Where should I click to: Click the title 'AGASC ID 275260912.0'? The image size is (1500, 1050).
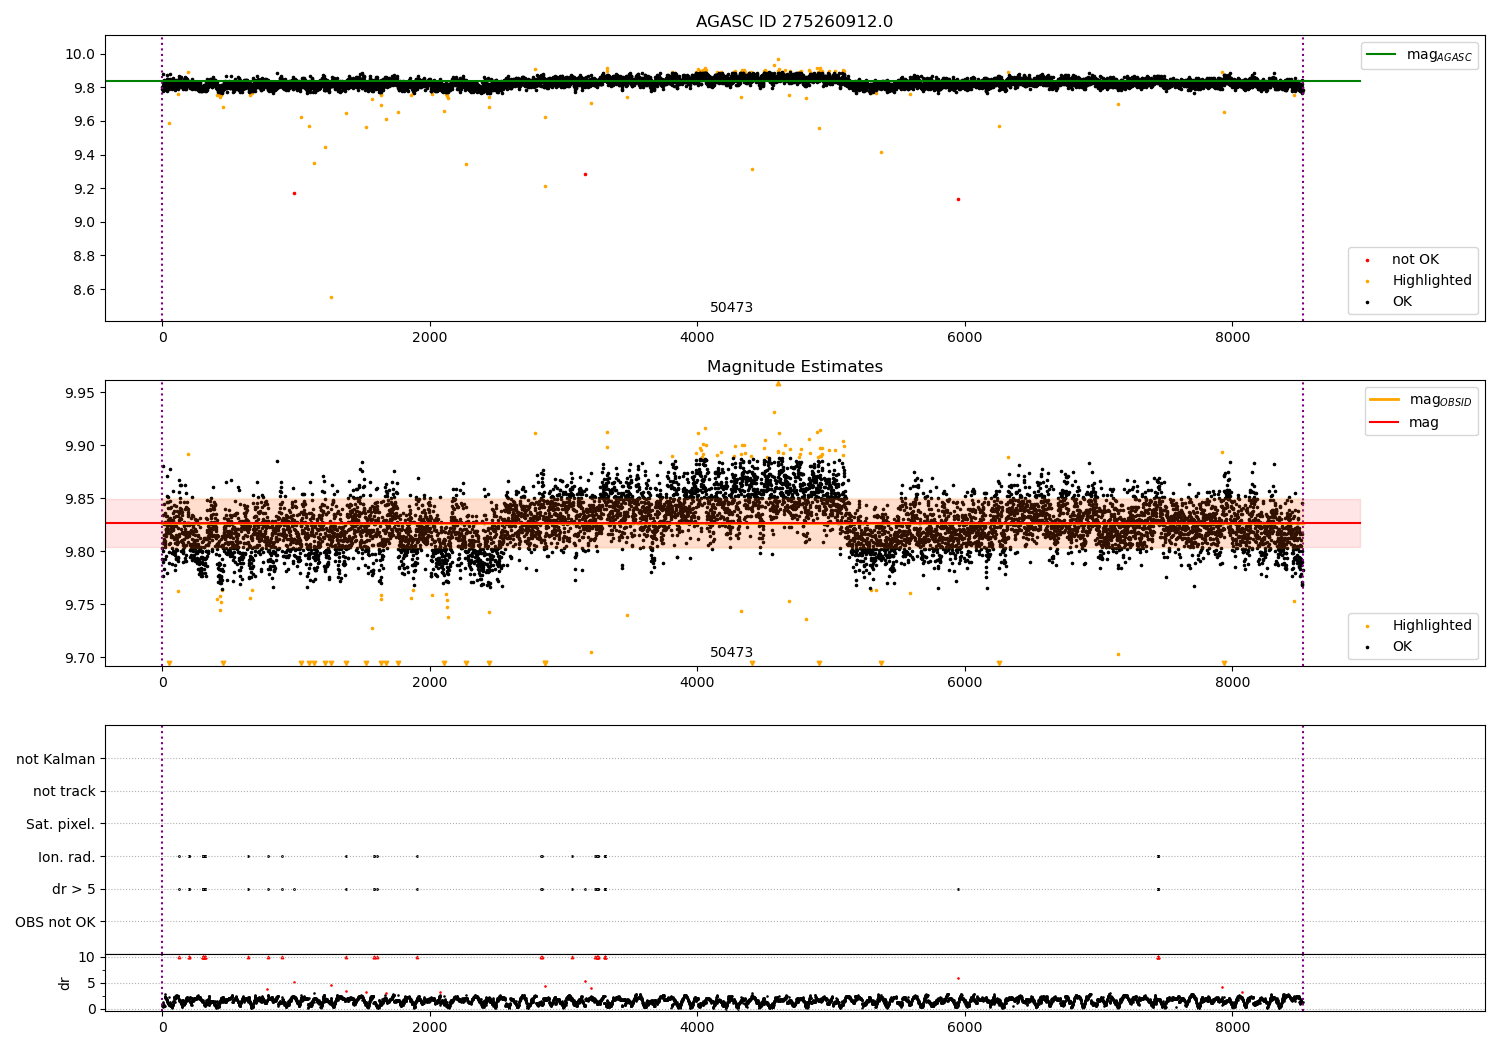pyautogui.click(x=794, y=22)
